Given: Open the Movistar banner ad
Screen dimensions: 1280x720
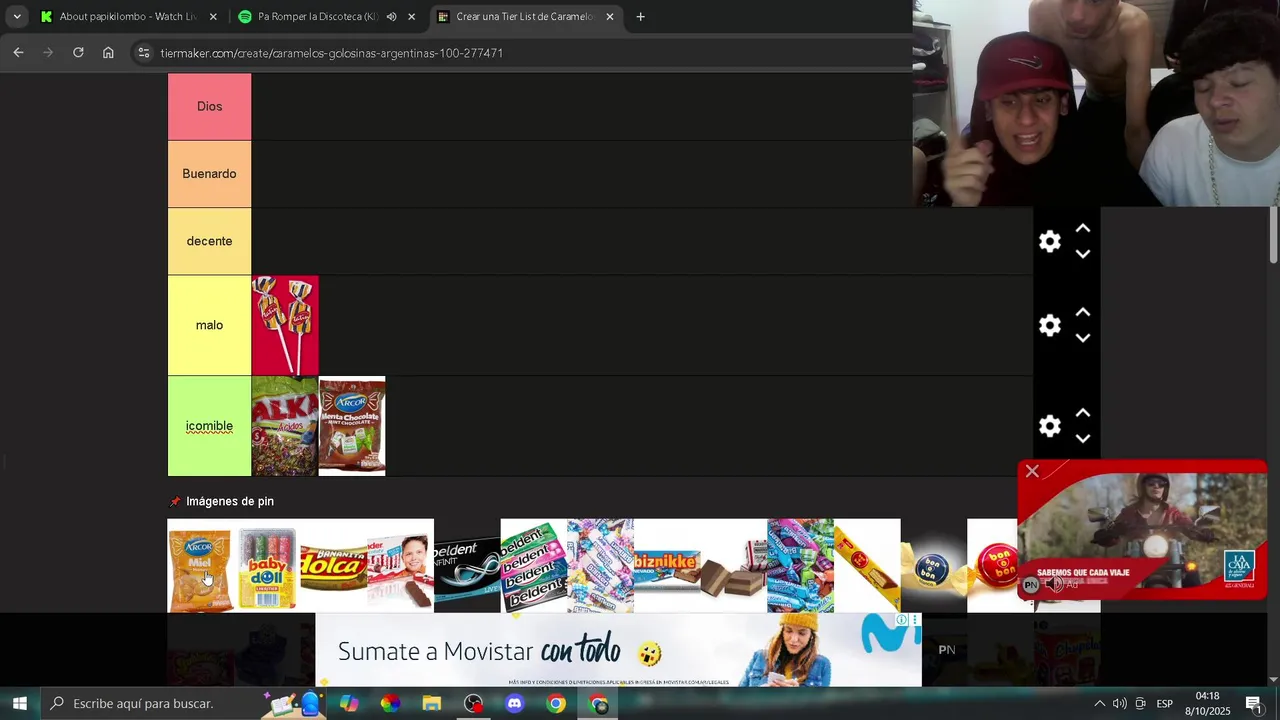Looking at the screenshot, I should tap(618, 650).
